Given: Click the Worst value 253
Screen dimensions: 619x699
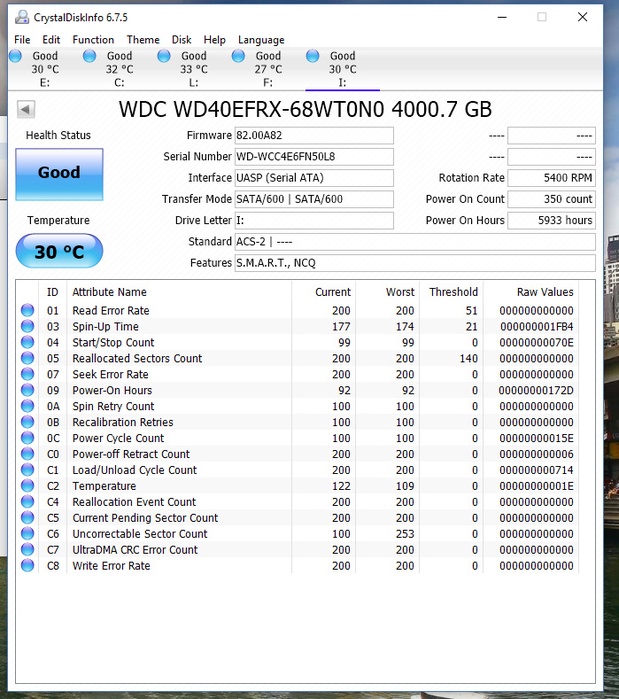Looking at the screenshot, I should pos(405,534).
